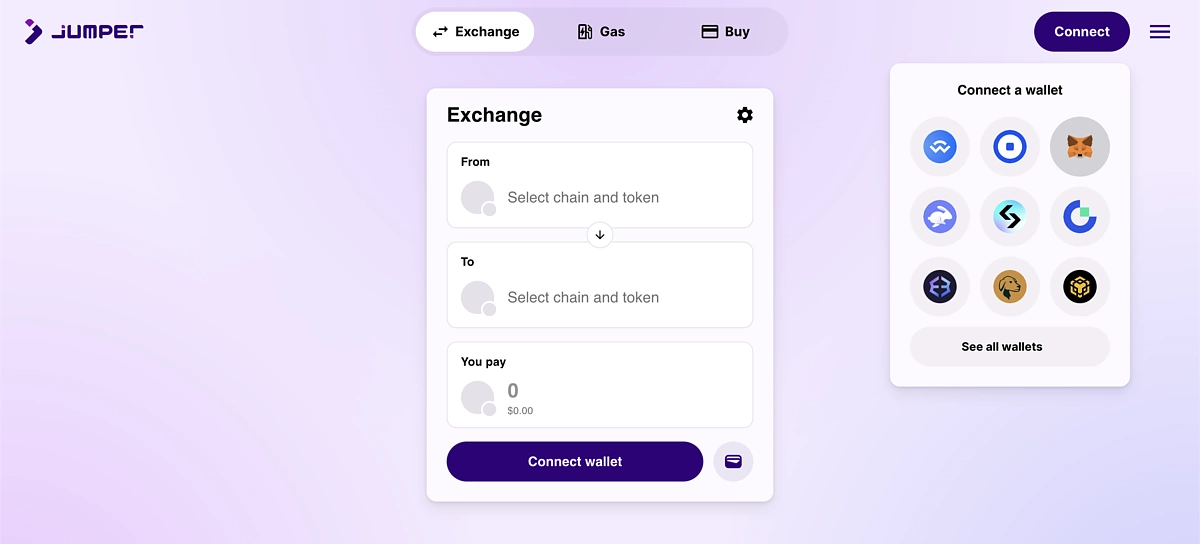Open From chain and token selector
Viewport: 1200px width, 544px height.
600,185
